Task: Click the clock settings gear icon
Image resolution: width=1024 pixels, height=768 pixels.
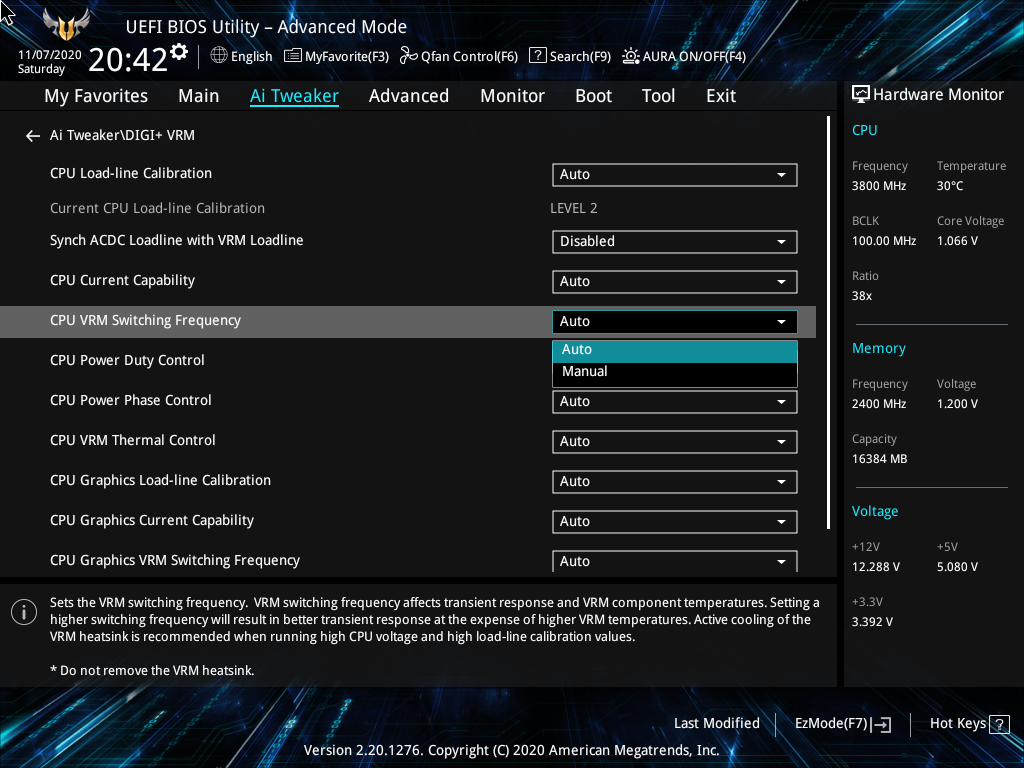Action: point(179,52)
